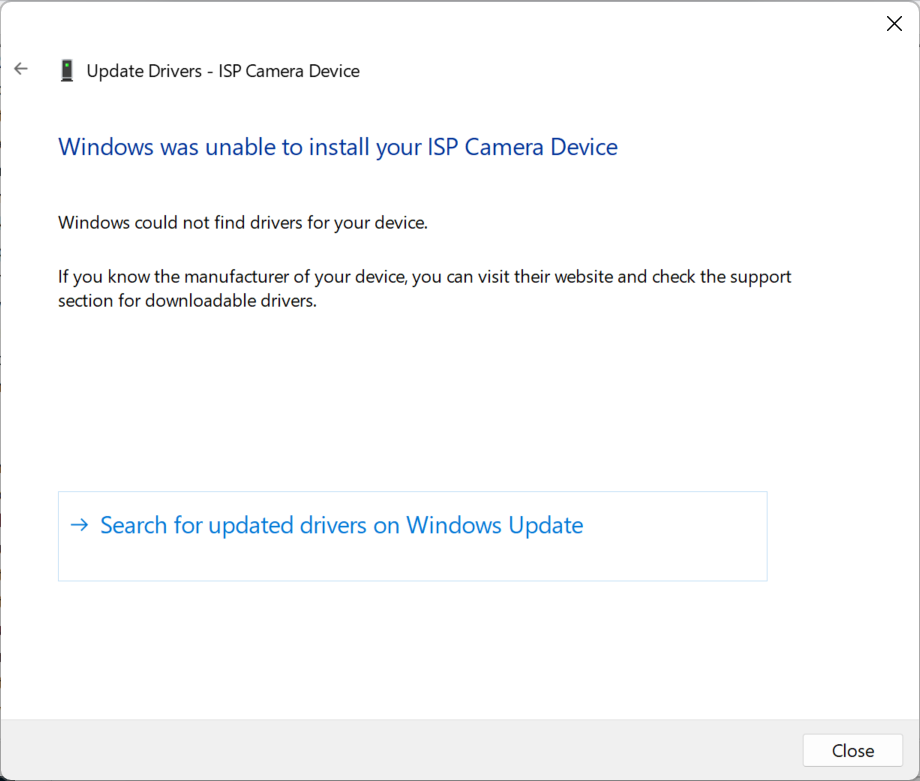The image size is (920, 781).
Task: Click the back arrow in the header
Action: point(21,70)
